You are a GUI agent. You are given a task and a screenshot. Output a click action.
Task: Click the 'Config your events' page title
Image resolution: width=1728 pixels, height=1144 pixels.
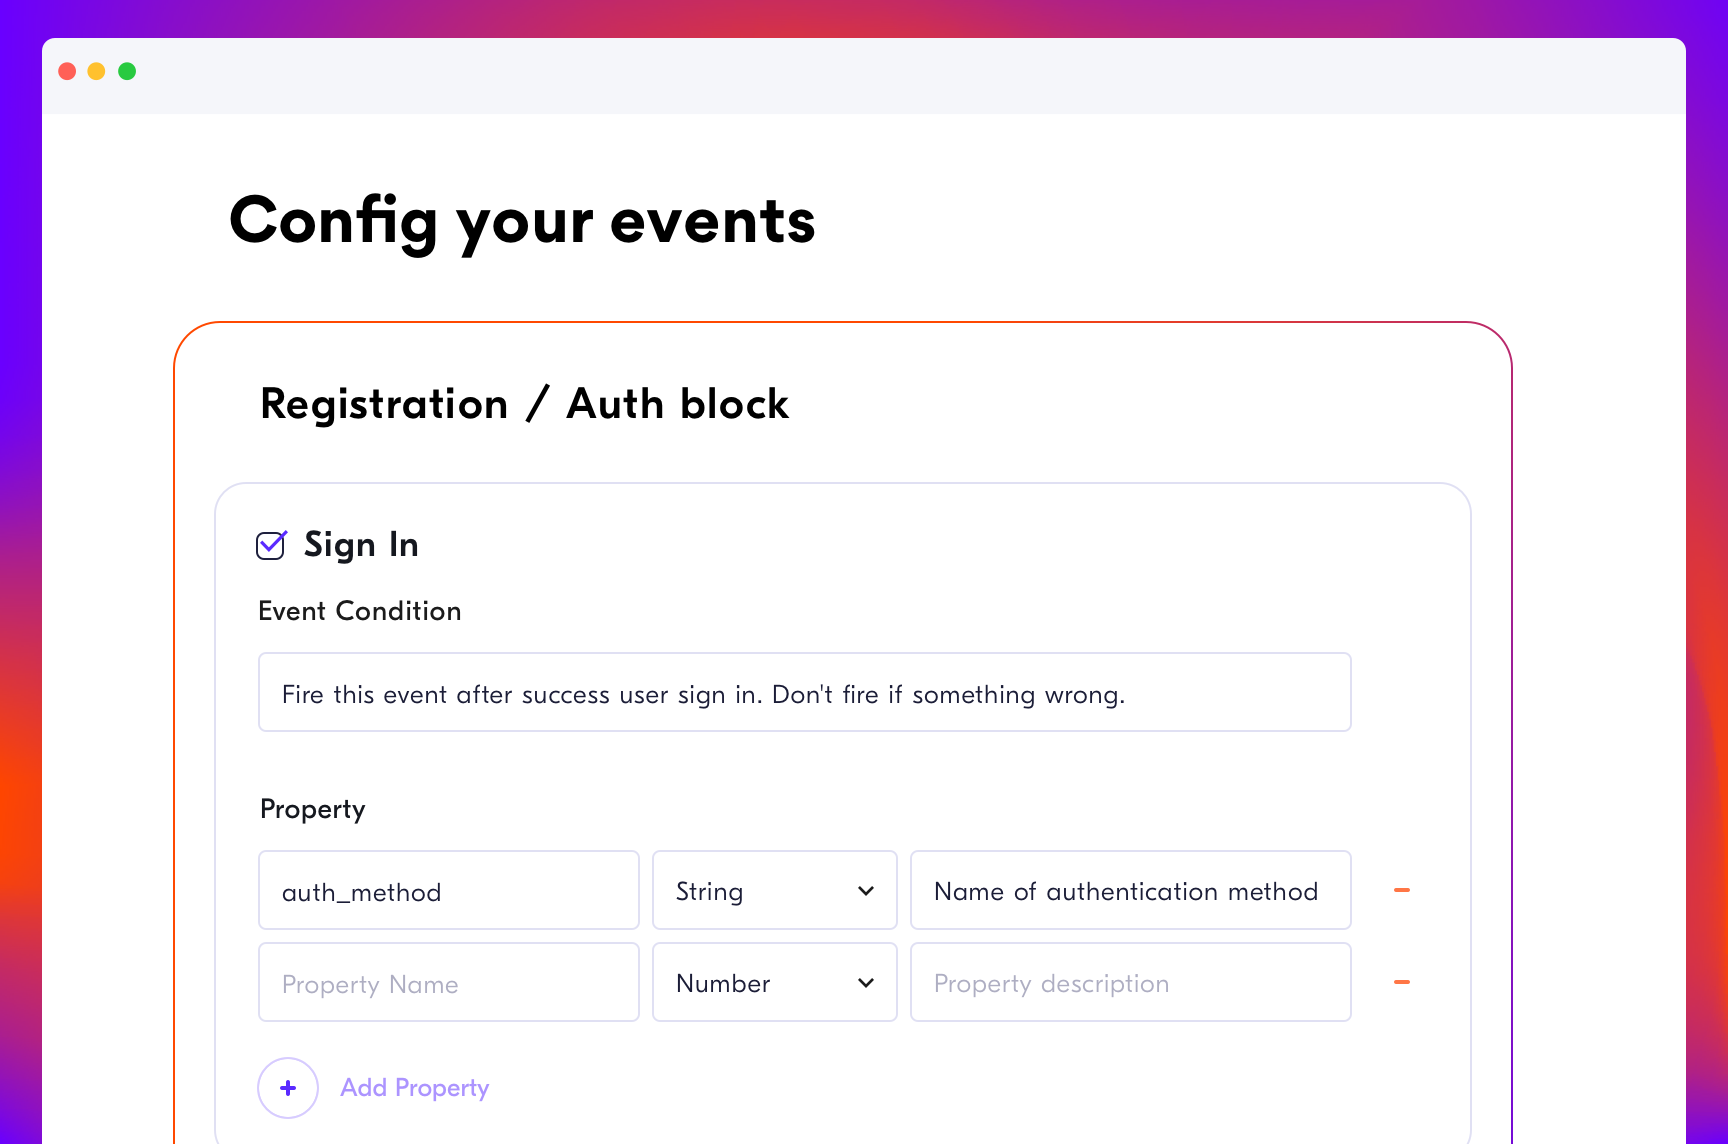[x=522, y=221]
